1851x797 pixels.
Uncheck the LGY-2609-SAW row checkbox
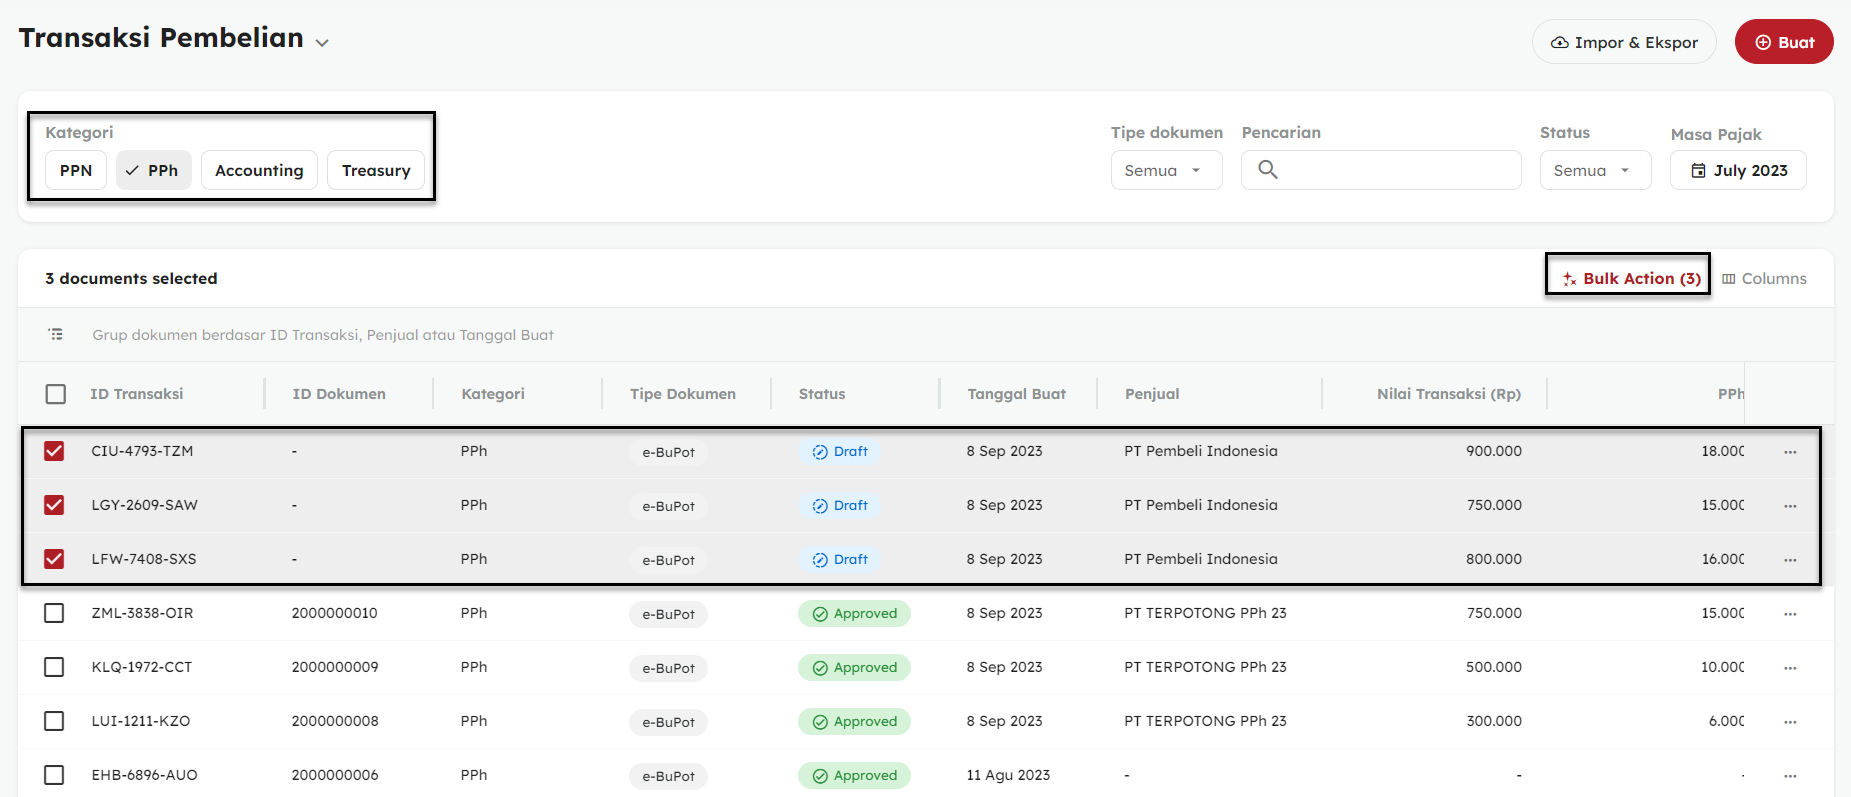54,505
